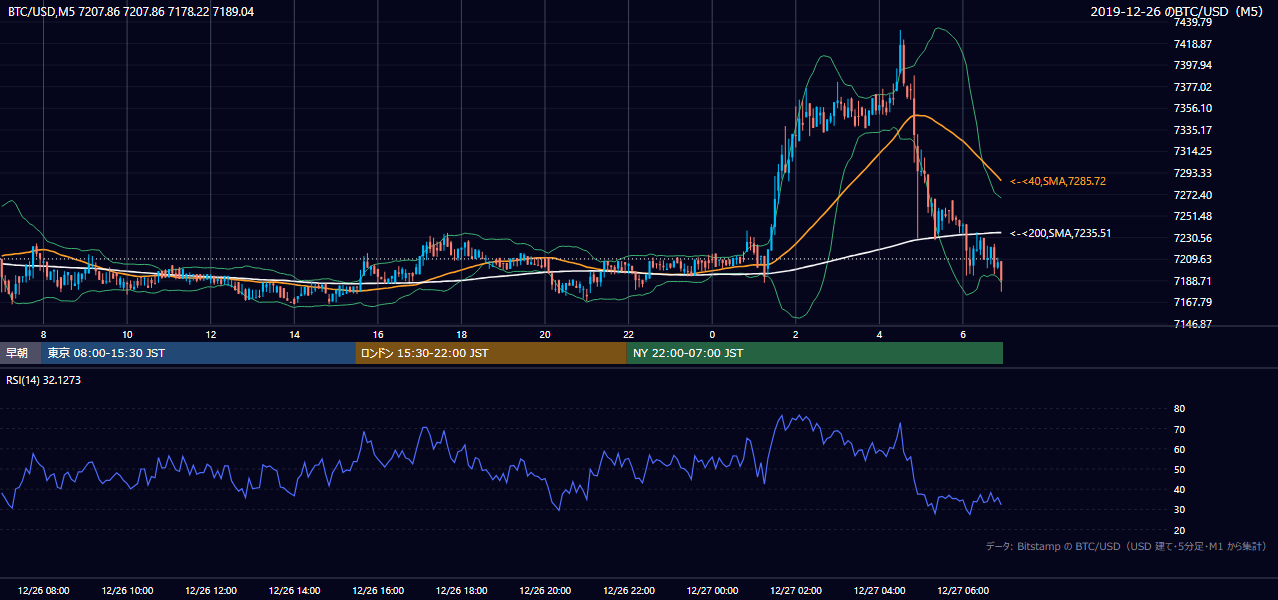Click the '<-<200,SMA,7235.51' white label
This screenshot has height=600, width=1278.
click(x=1060, y=233)
